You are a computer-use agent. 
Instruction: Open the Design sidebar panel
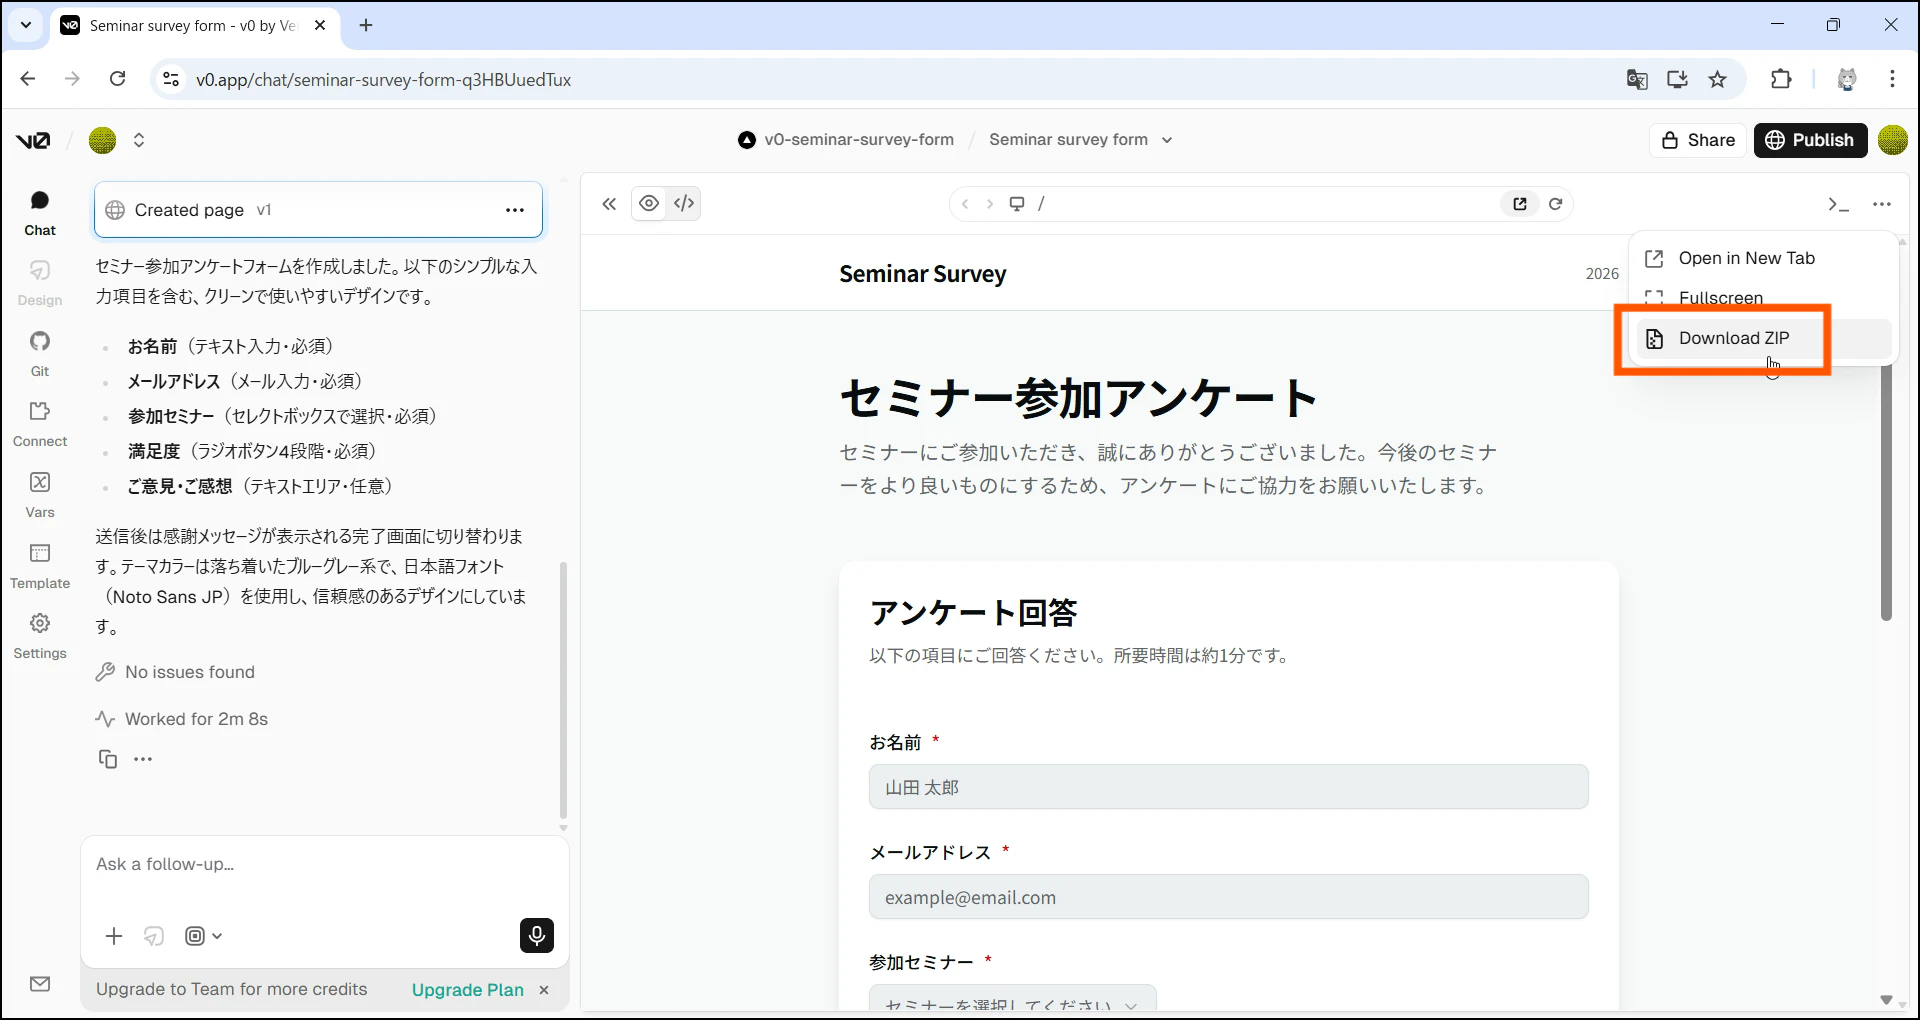click(x=40, y=283)
